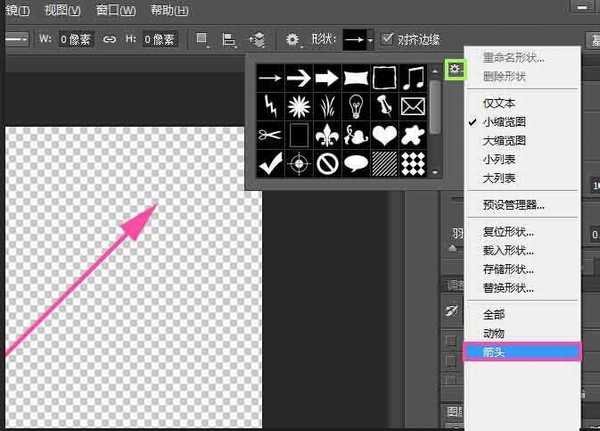Select the bold block arrow shape

(x=327, y=78)
